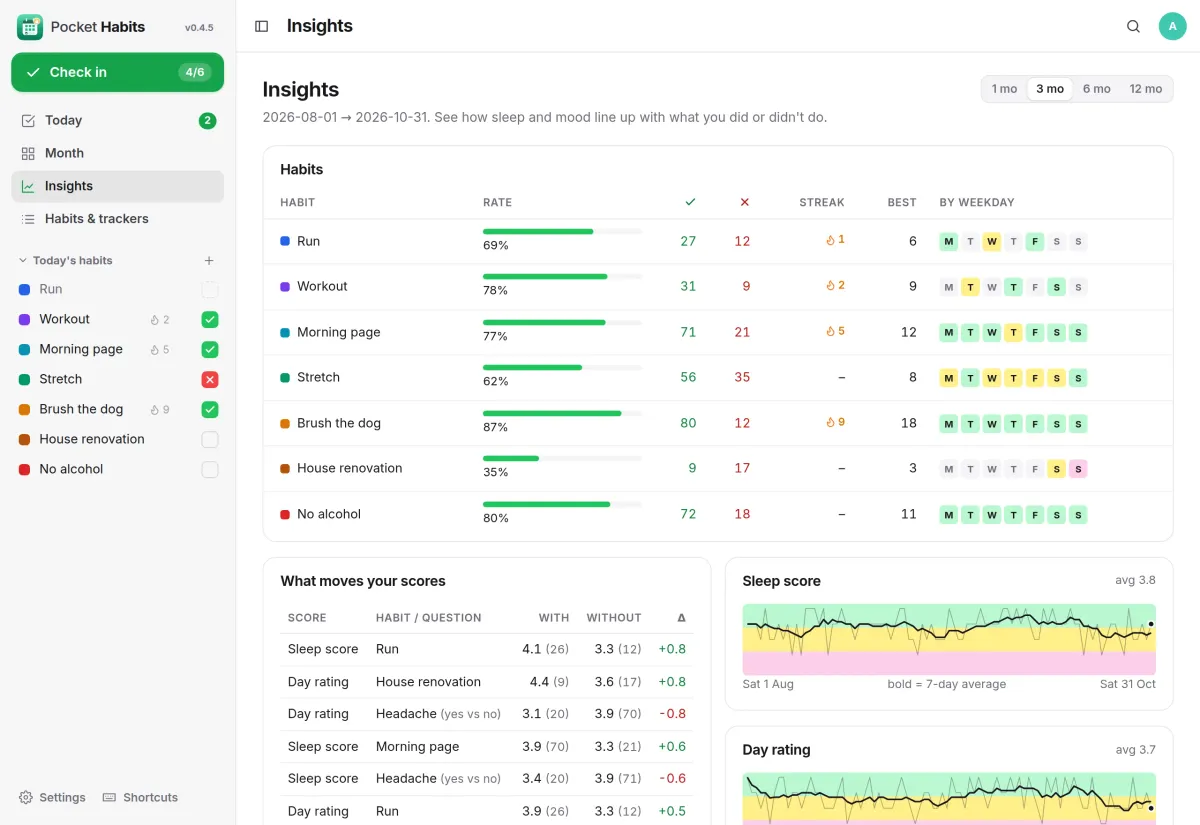The image size is (1200, 825).
Task: Click the BY WEEKDAY column header
Action: click(x=977, y=202)
